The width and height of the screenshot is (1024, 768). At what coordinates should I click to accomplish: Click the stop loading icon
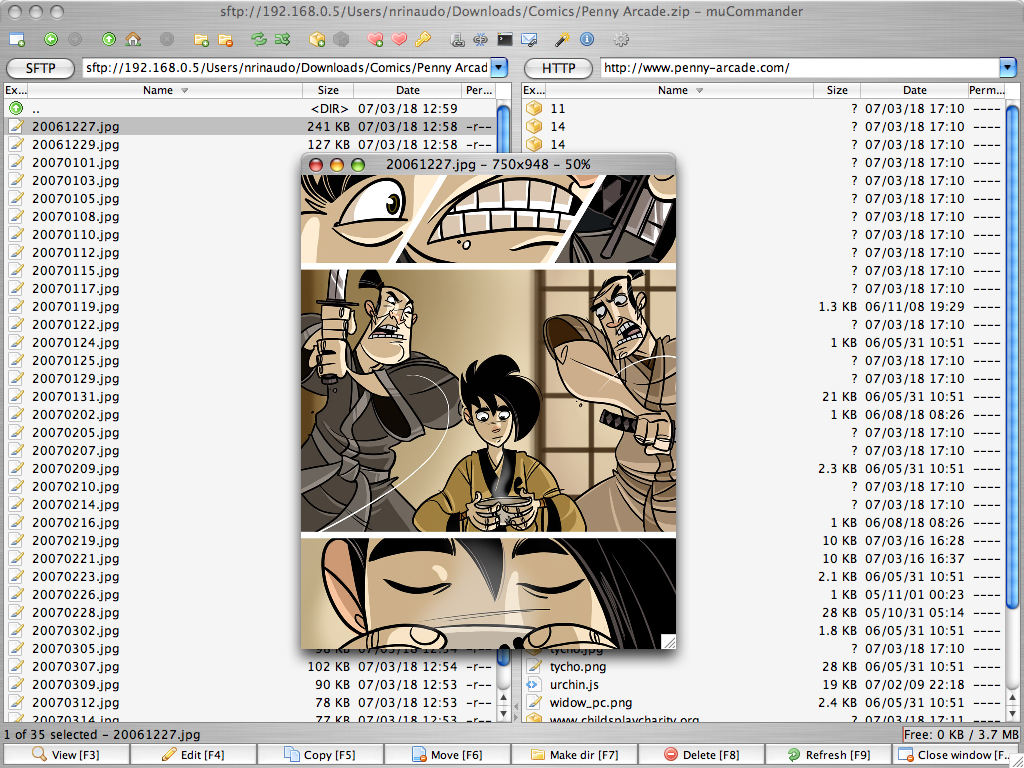(167, 40)
